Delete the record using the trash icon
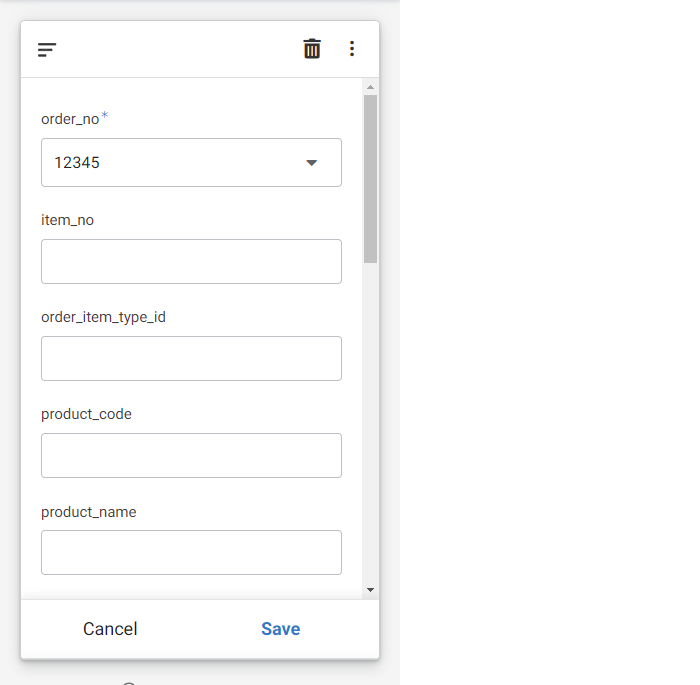 [312, 49]
